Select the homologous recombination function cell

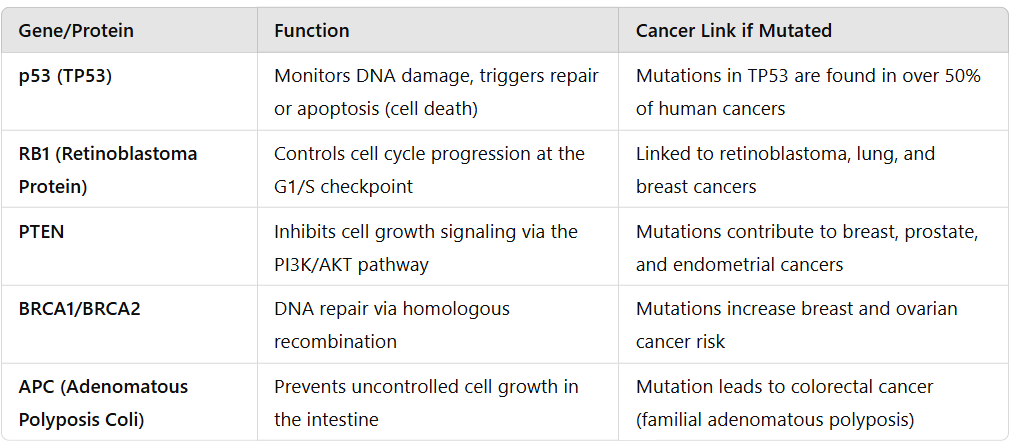(x=392, y=325)
